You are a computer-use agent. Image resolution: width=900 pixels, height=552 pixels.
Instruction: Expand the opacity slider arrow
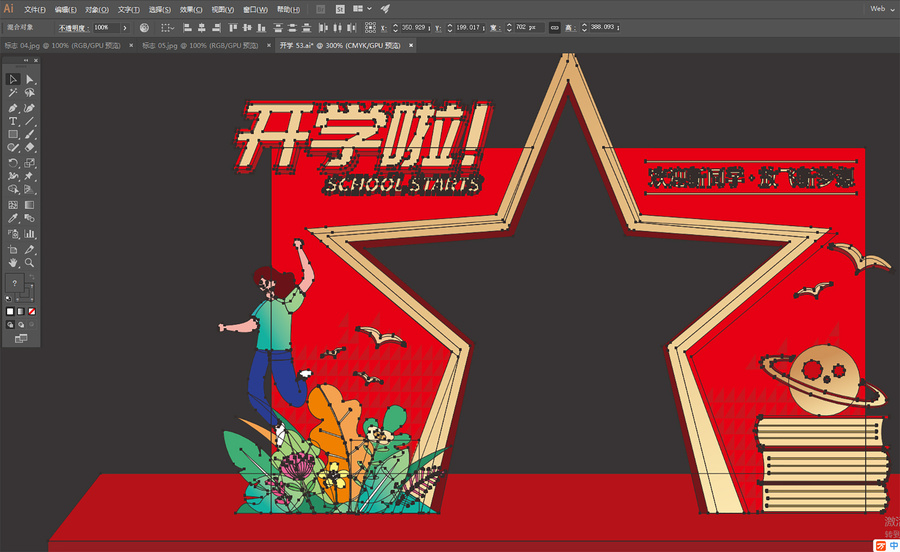[x=125, y=28]
